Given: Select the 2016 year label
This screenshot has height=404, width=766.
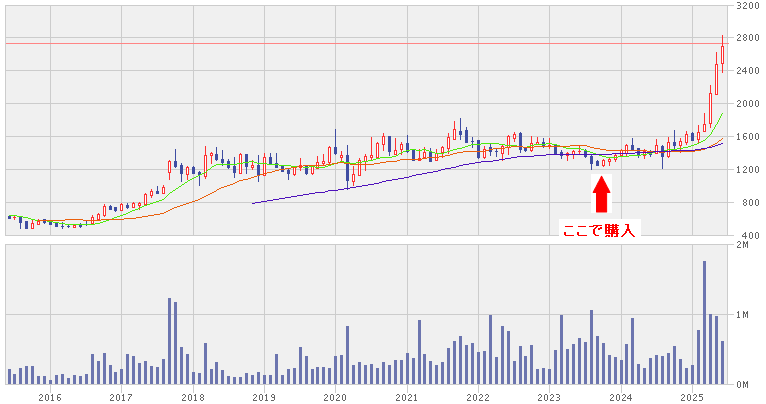Looking at the screenshot, I should click(50, 398).
